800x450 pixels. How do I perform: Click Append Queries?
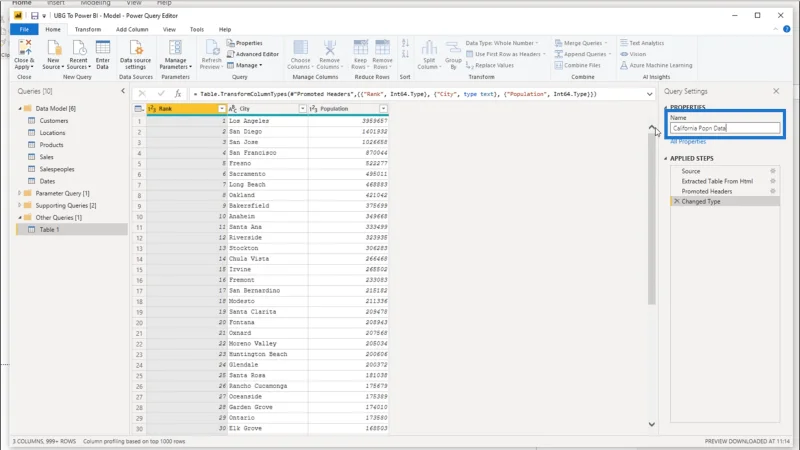[x=583, y=54]
